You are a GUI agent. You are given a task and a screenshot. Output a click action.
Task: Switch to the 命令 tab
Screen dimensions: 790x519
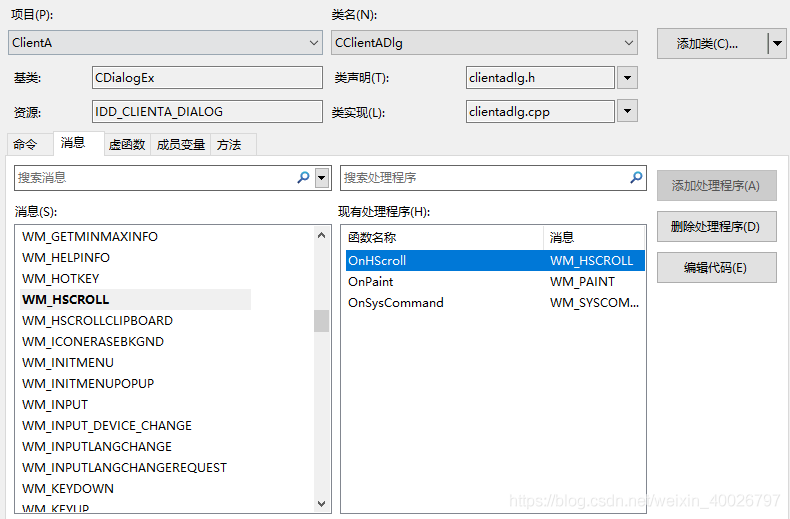click(26, 145)
